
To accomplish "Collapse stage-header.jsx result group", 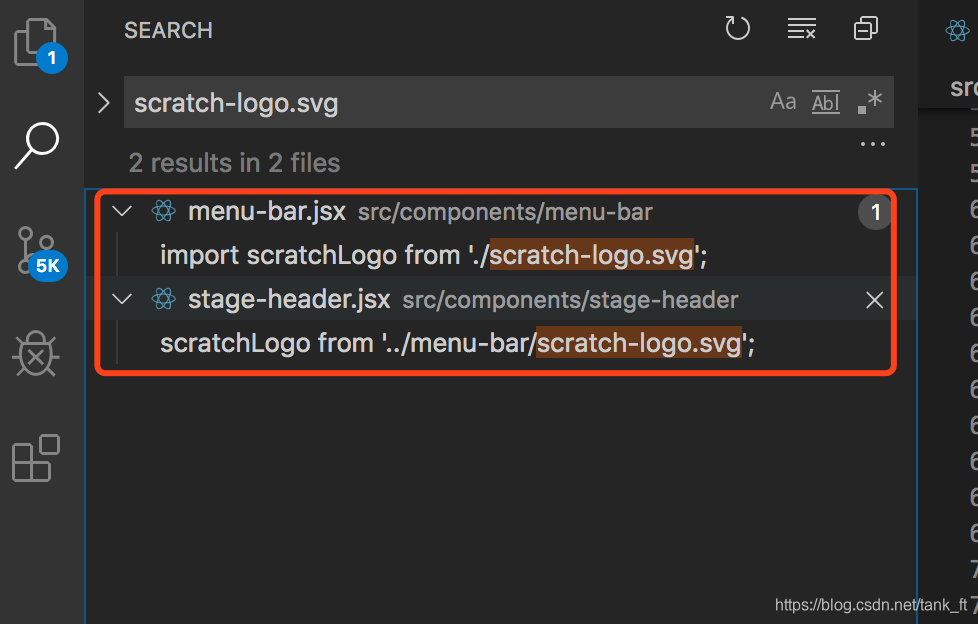I will point(122,299).
